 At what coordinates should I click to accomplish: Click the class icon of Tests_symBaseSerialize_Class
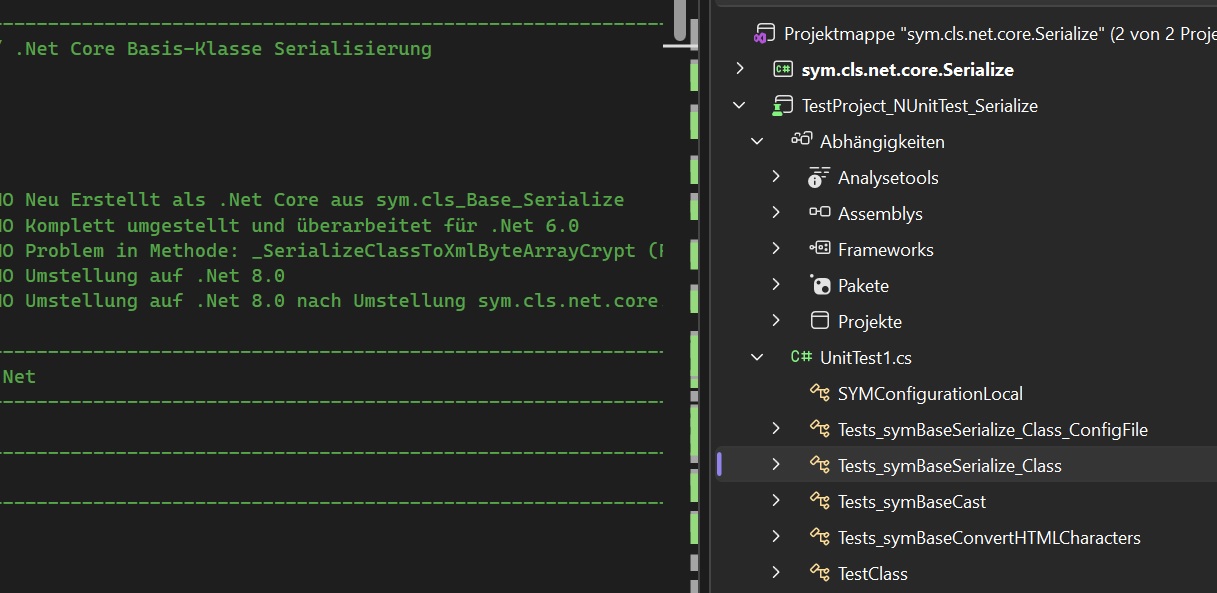[819, 466]
